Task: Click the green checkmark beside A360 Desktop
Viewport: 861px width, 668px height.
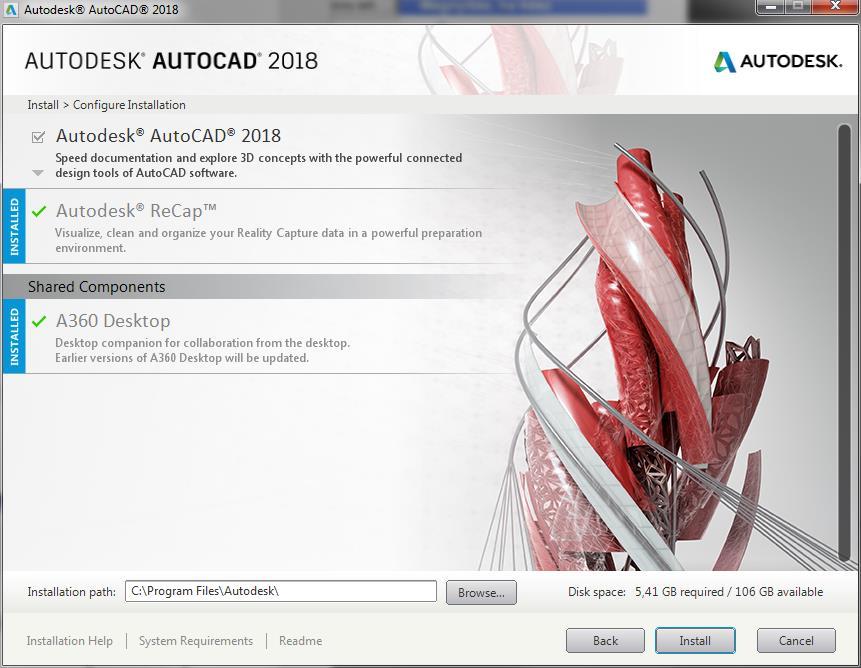Action: tap(39, 321)
